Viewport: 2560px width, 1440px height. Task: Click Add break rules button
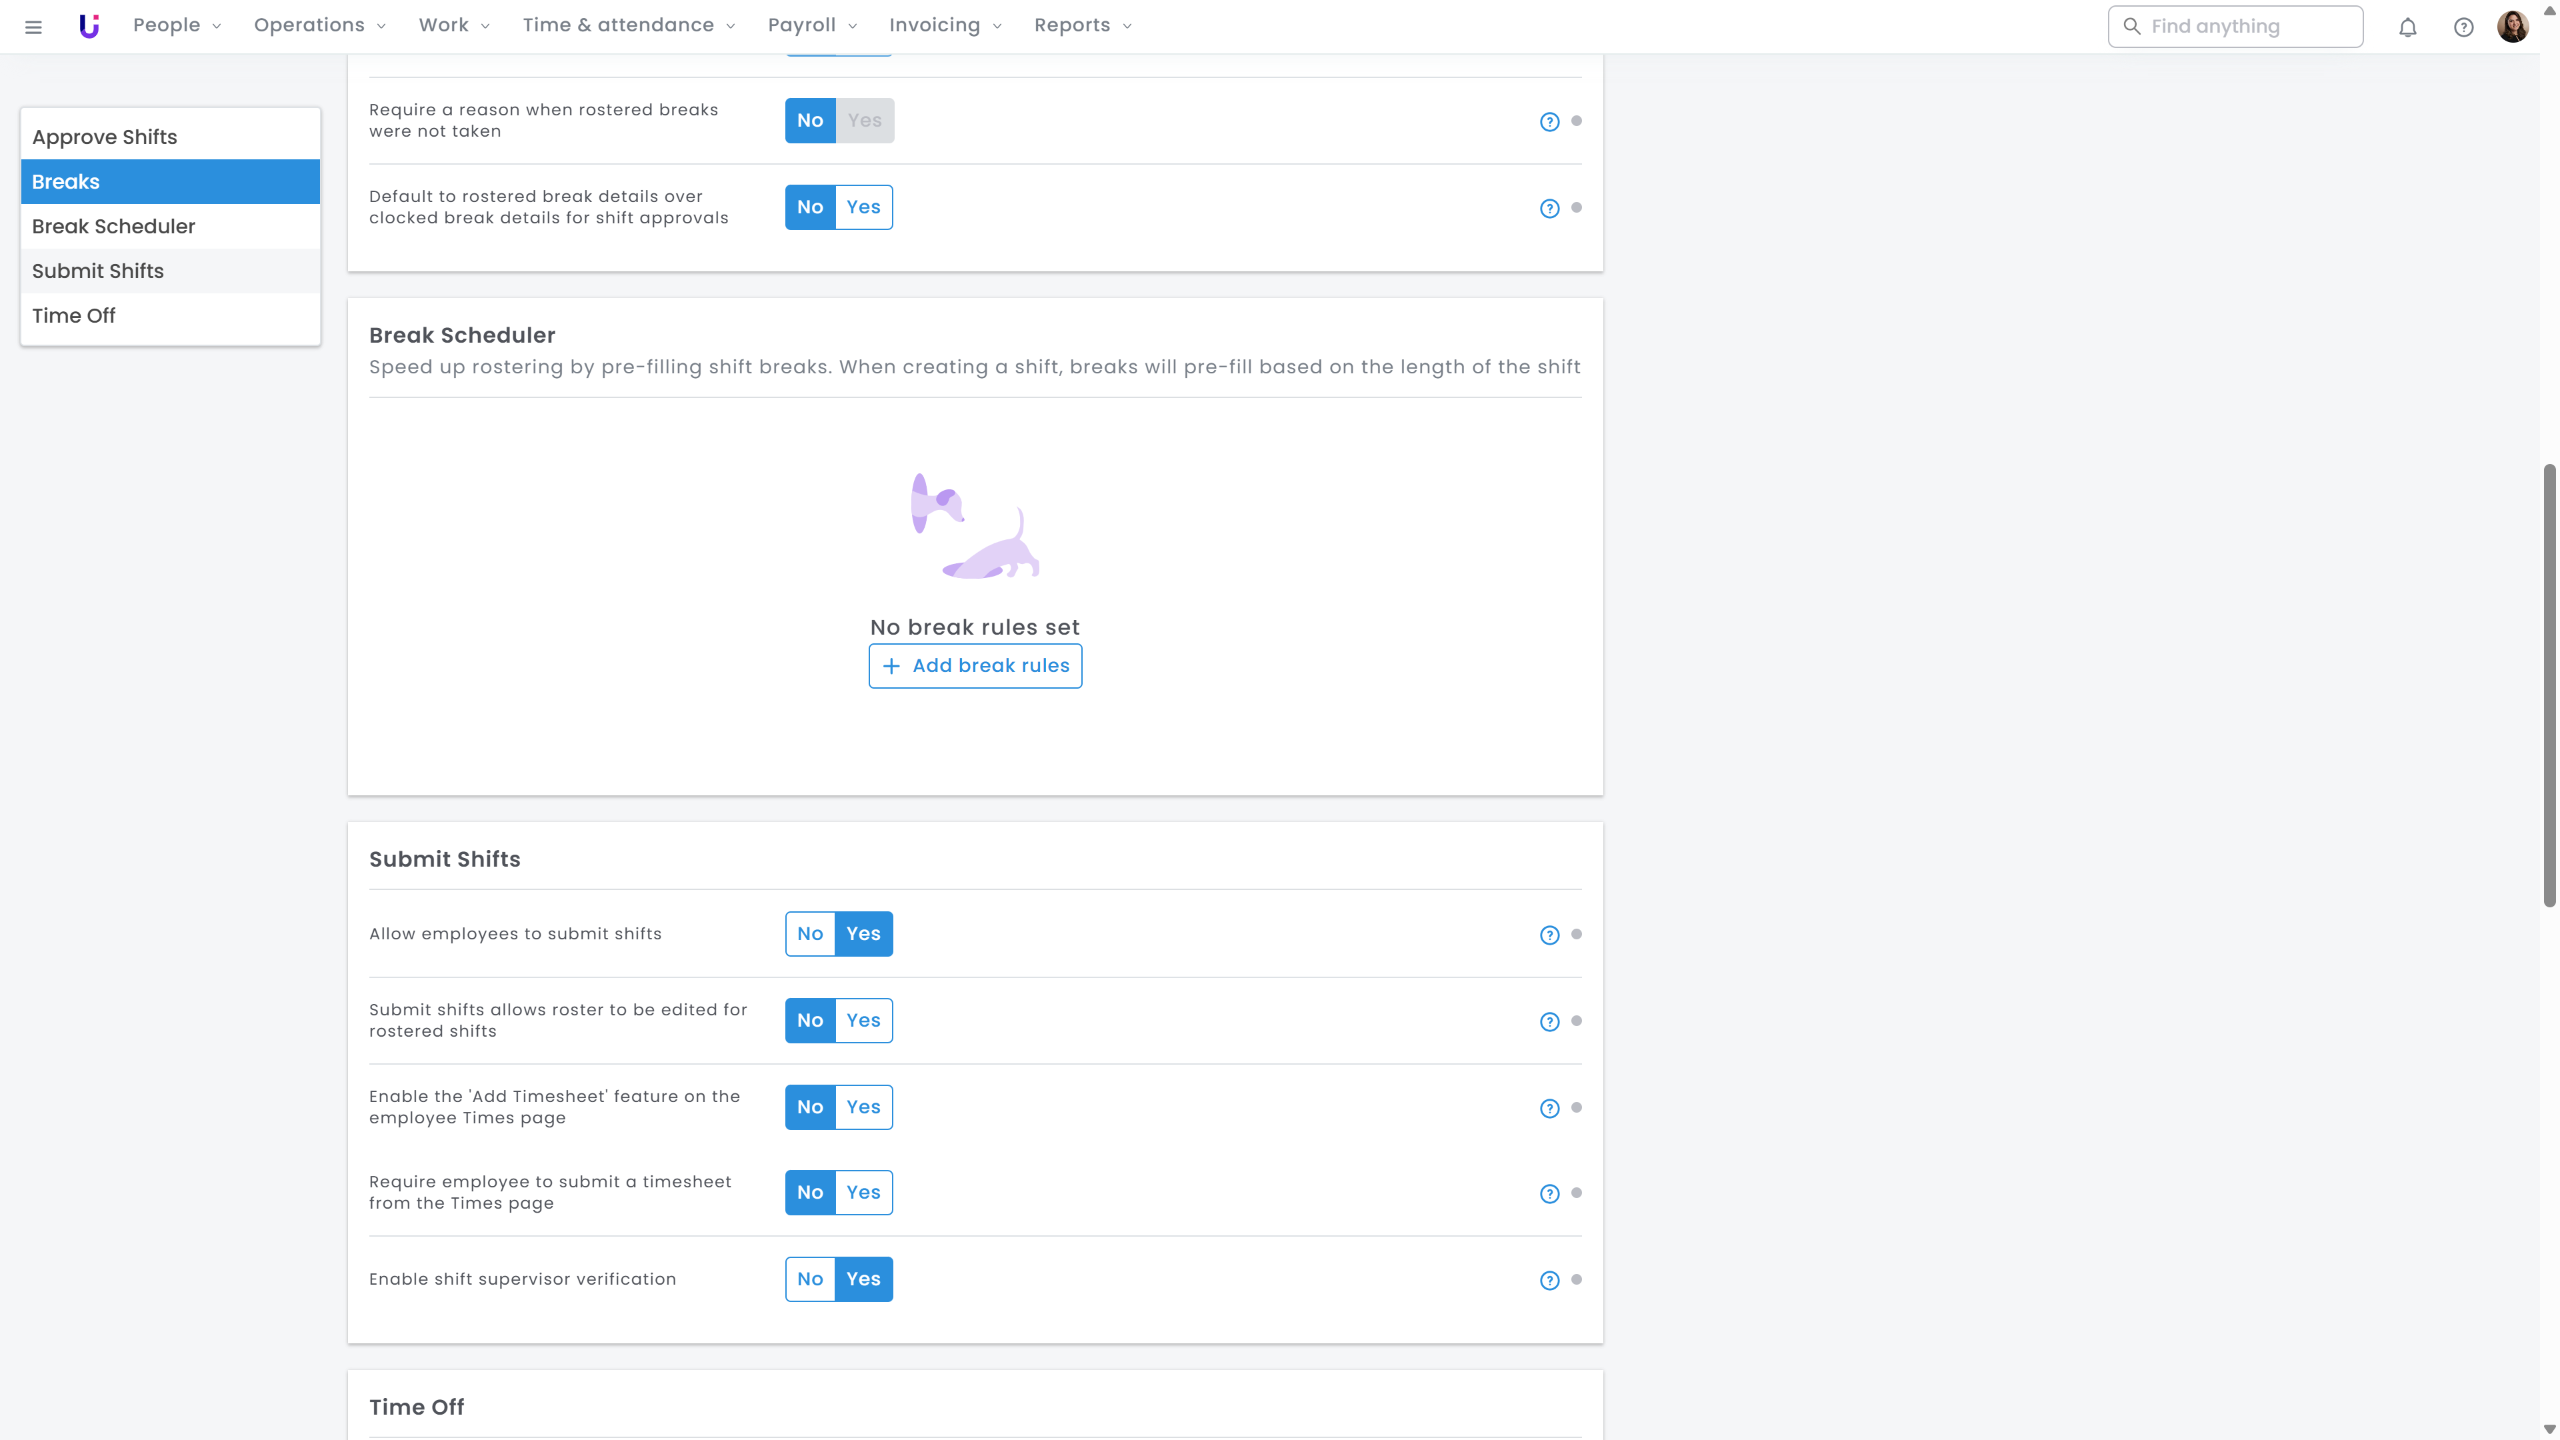click(x=975, y=666)
